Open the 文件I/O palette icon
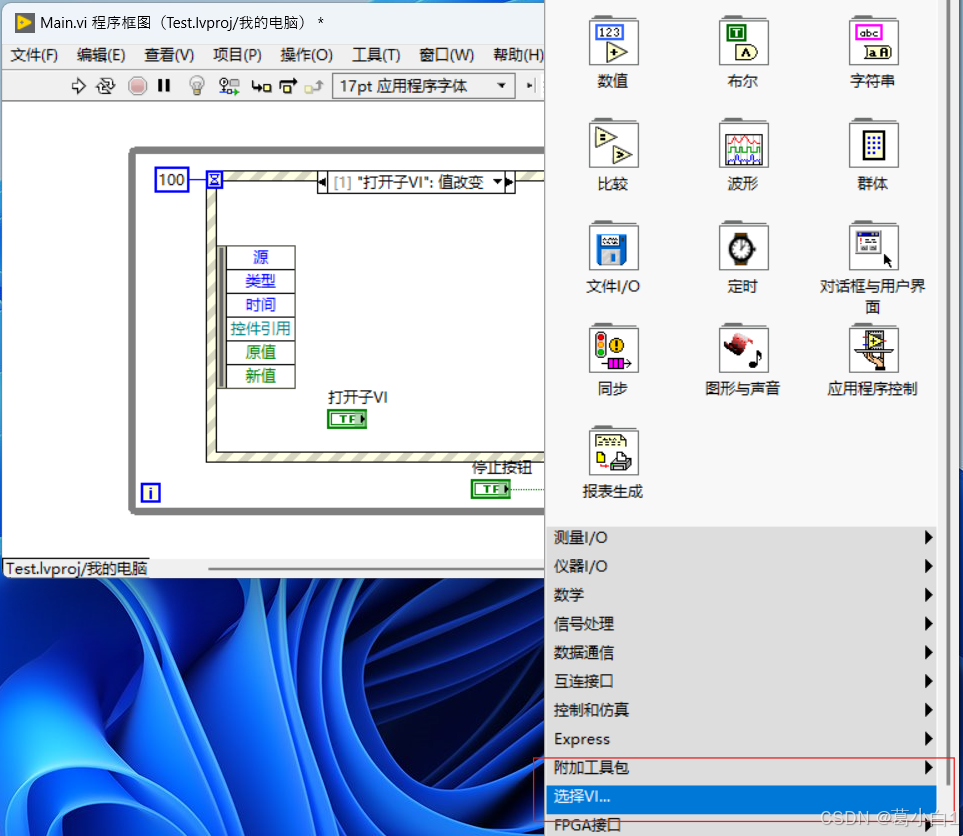963x836 pixels. (x=613, y=246)
